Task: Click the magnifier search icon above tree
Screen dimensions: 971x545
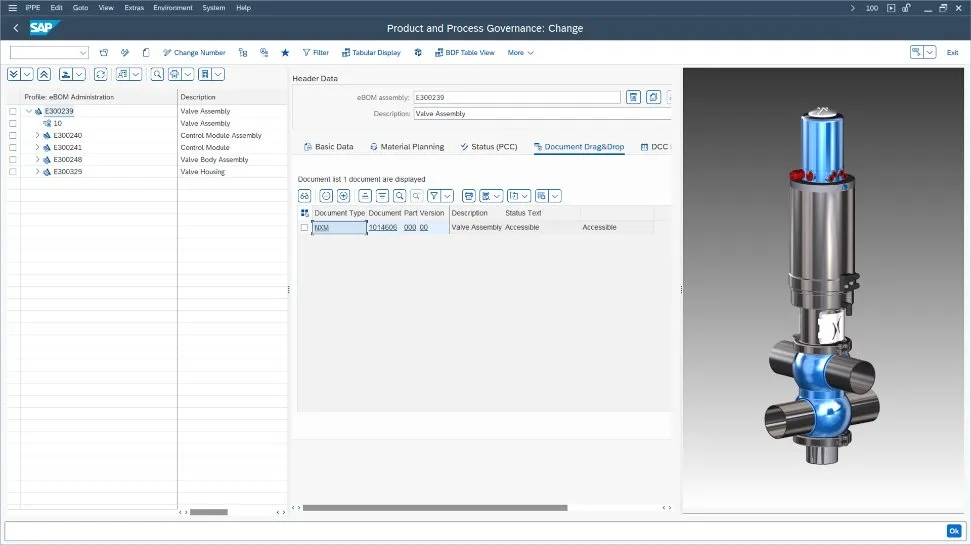Action: point(157,74)
